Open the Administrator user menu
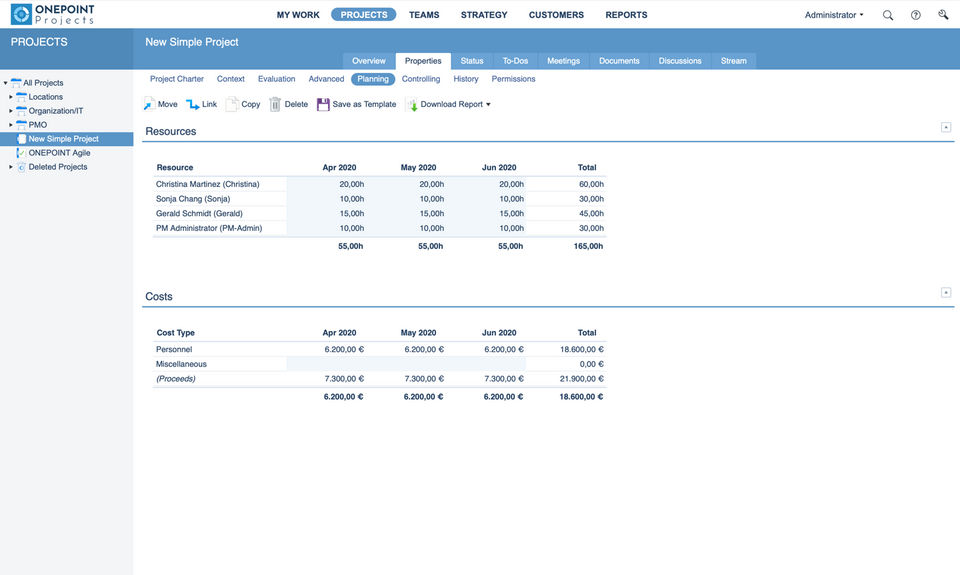960x575 pixels. click(834, 15)
